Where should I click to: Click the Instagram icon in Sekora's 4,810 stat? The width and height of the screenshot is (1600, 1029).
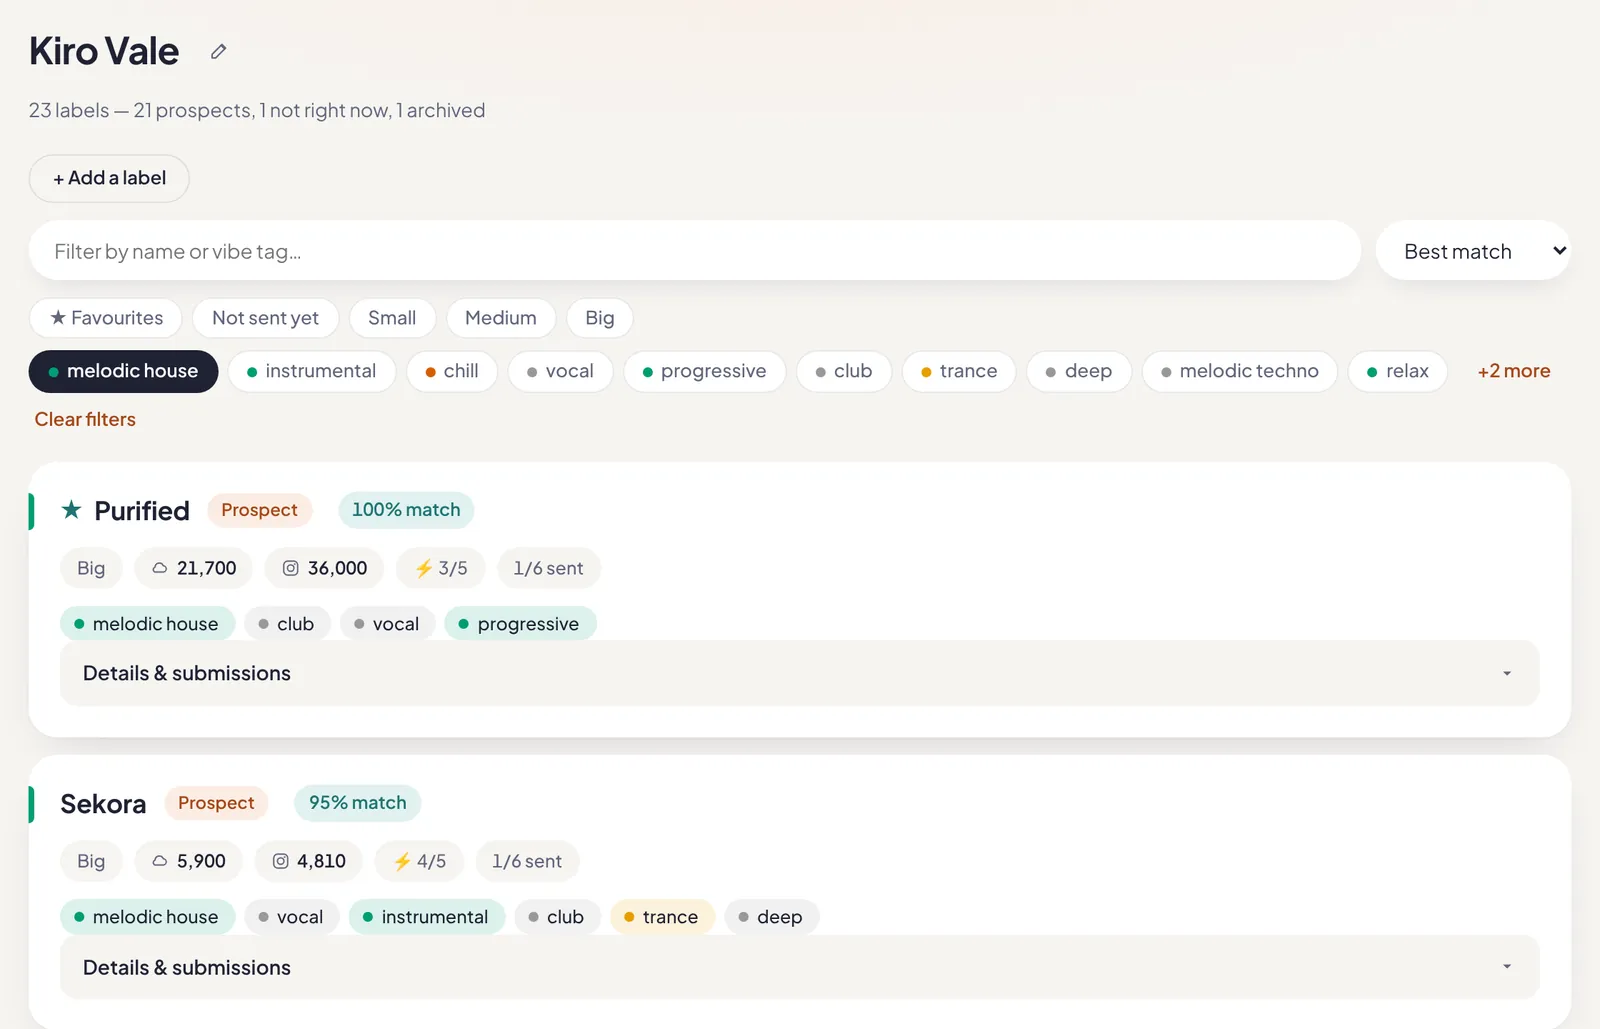[x=281, y=861]
